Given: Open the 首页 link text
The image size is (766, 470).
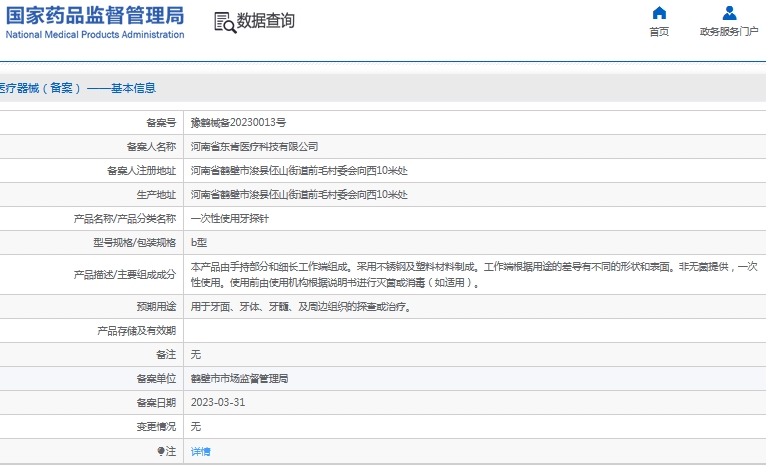Looking at the screenshot, I should click(659, 32).
